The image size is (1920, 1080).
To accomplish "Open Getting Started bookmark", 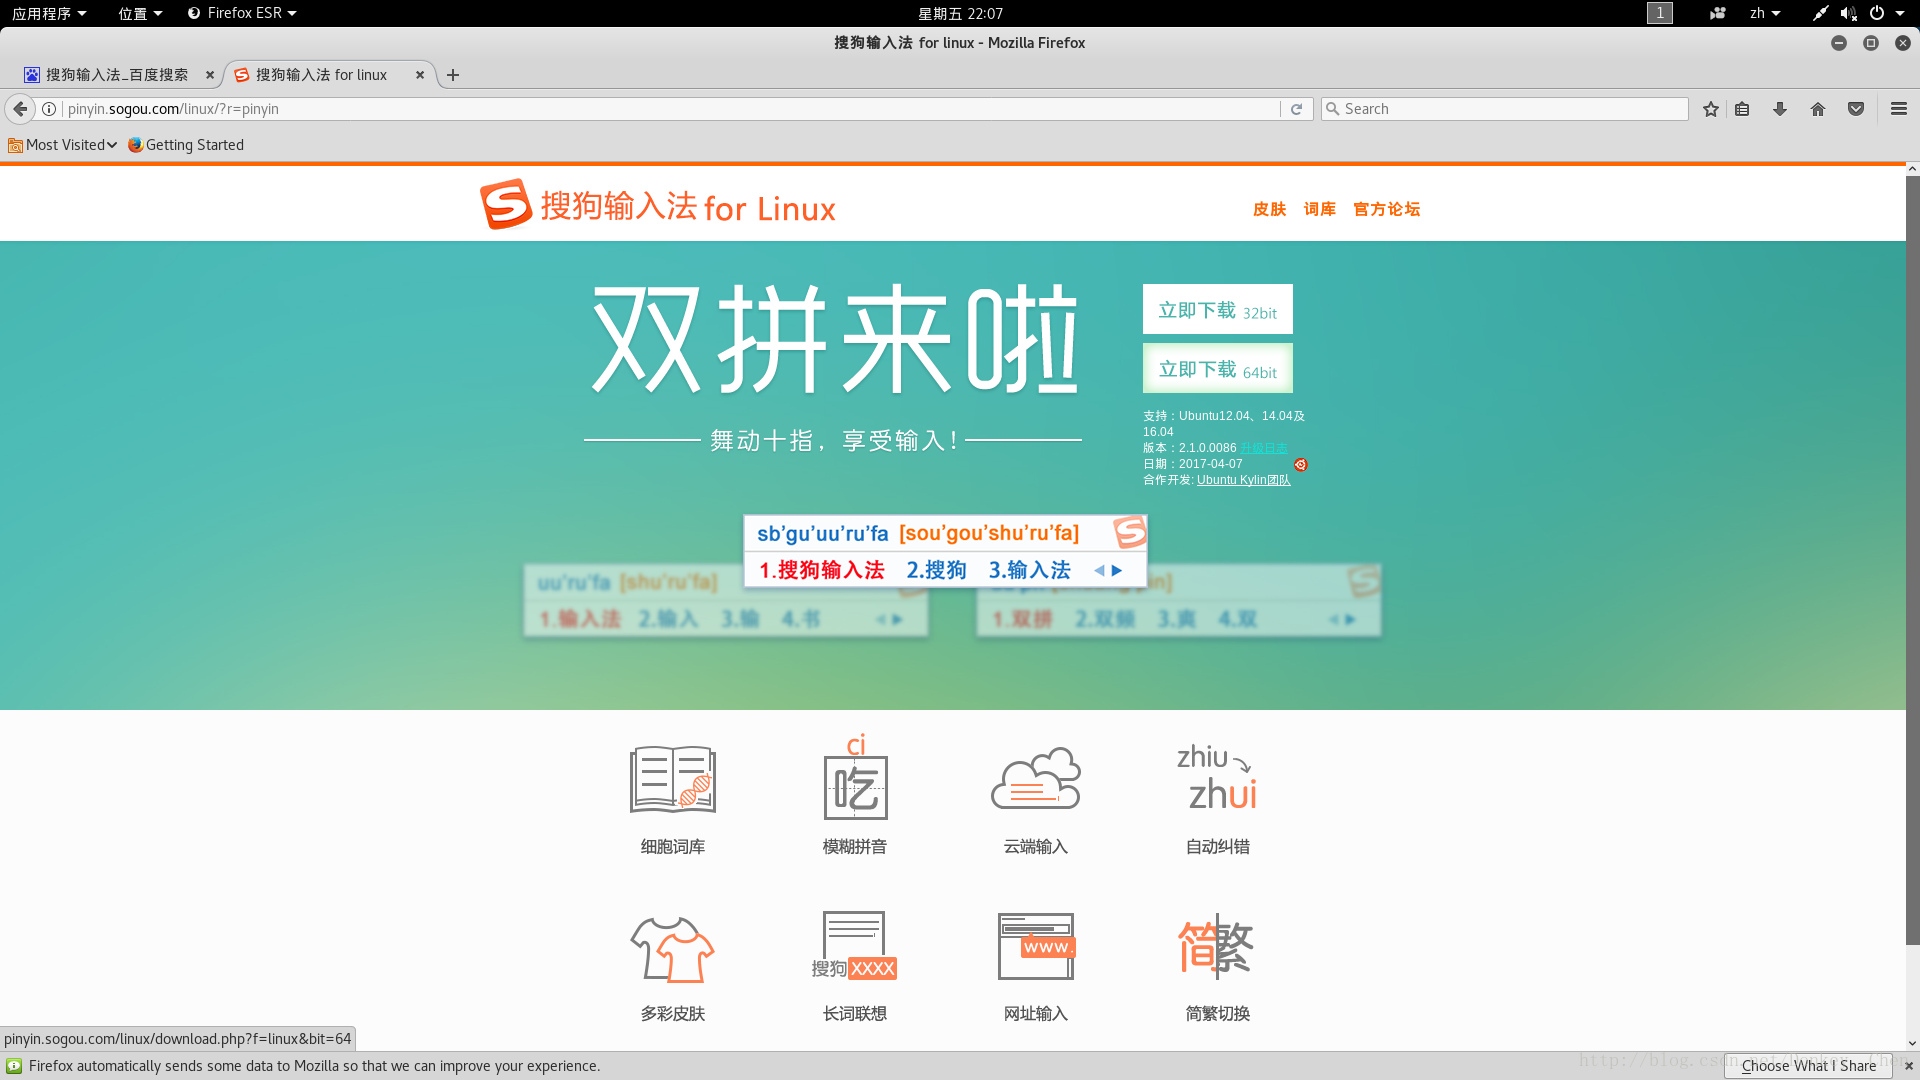I will (x=186, y=145).
